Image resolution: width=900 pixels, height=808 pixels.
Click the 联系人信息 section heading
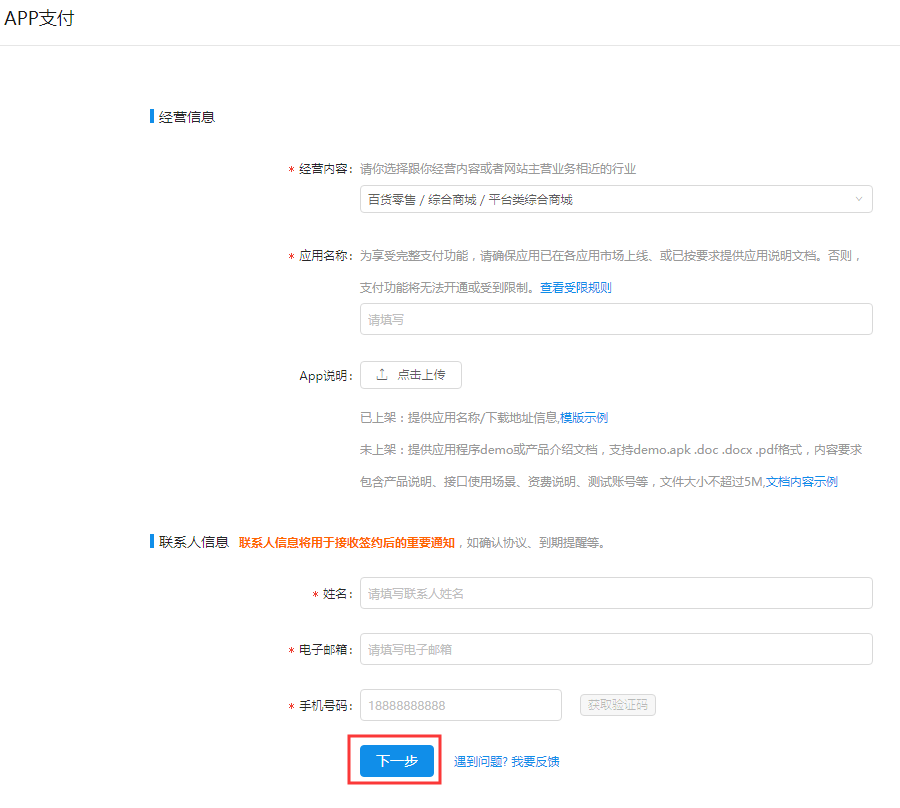point(194,542)
